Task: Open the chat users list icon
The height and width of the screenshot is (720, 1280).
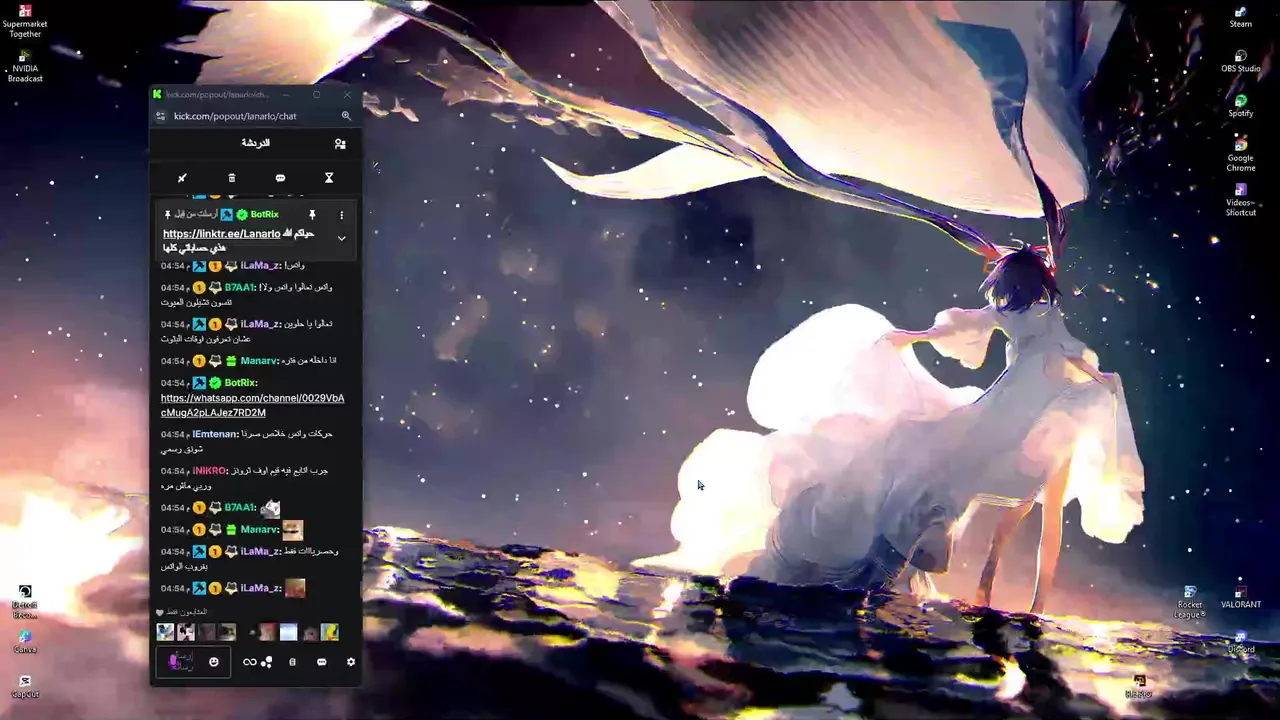Action: click(340, 144)
